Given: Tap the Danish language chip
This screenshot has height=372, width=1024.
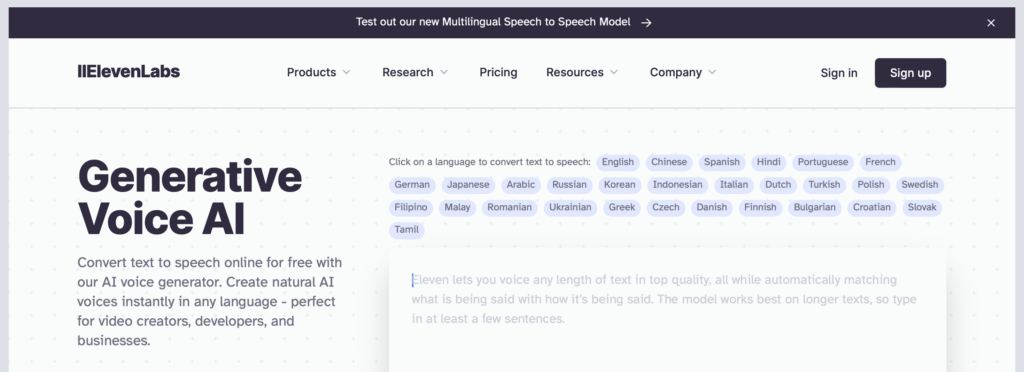Looking at the screenshot, I should click(712, 208).
